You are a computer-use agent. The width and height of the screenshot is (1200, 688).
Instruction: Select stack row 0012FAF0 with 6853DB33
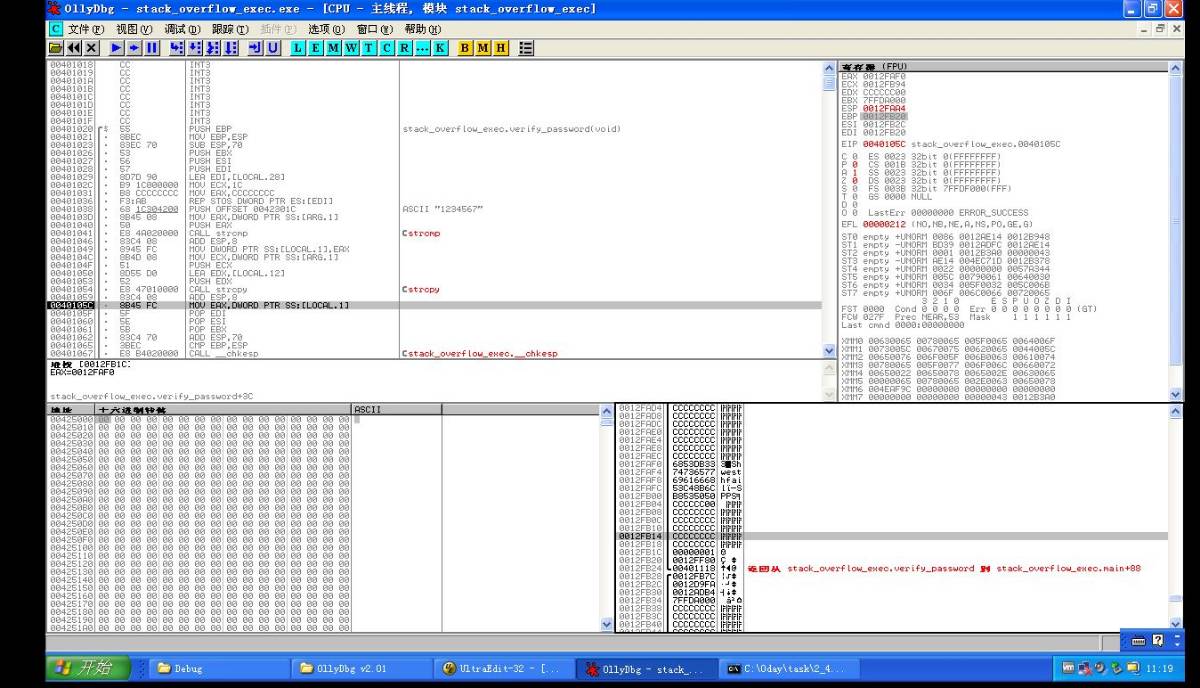(892, 464)
